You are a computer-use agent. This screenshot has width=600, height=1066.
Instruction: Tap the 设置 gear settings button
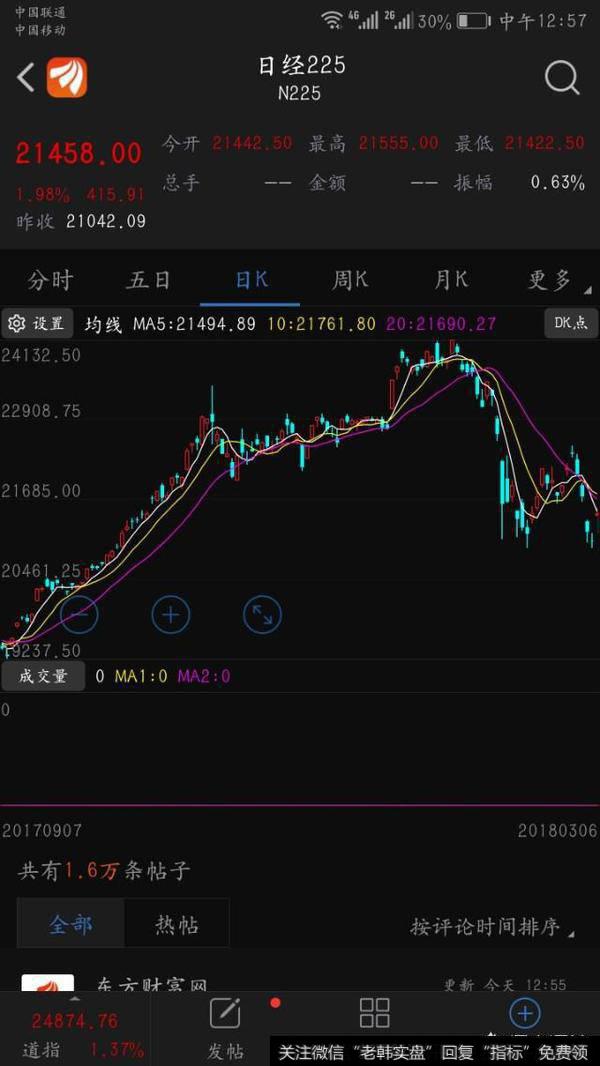point(38,324)
